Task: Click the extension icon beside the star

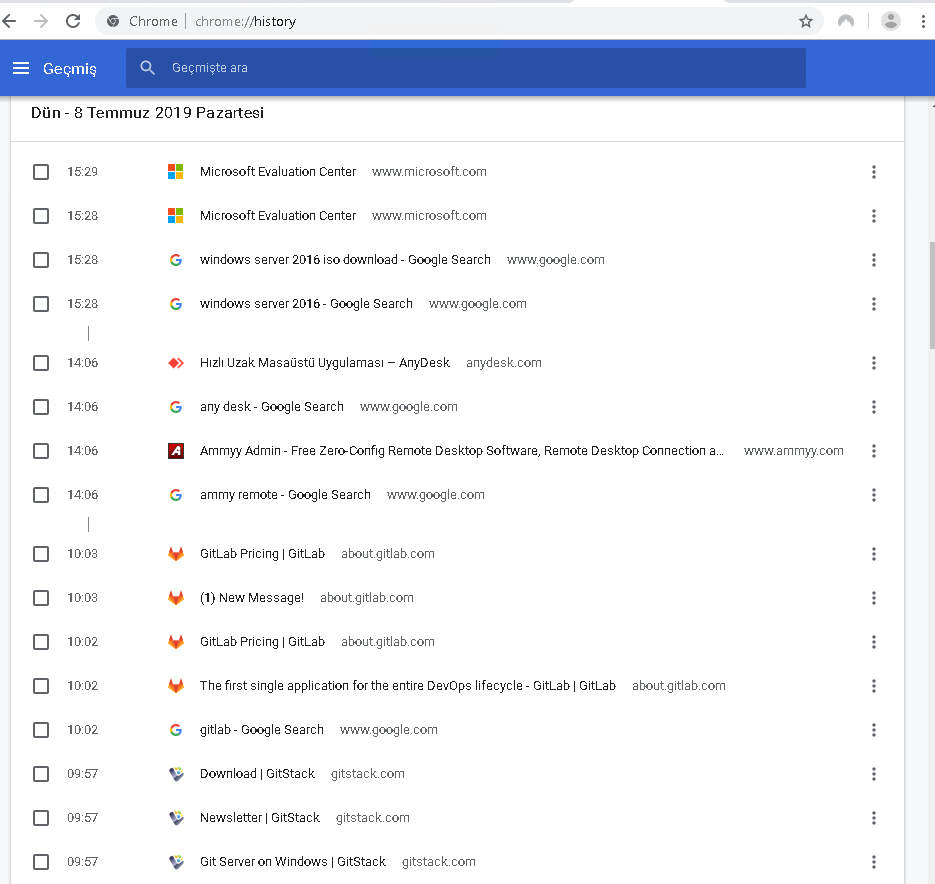Action: [846, 21]
